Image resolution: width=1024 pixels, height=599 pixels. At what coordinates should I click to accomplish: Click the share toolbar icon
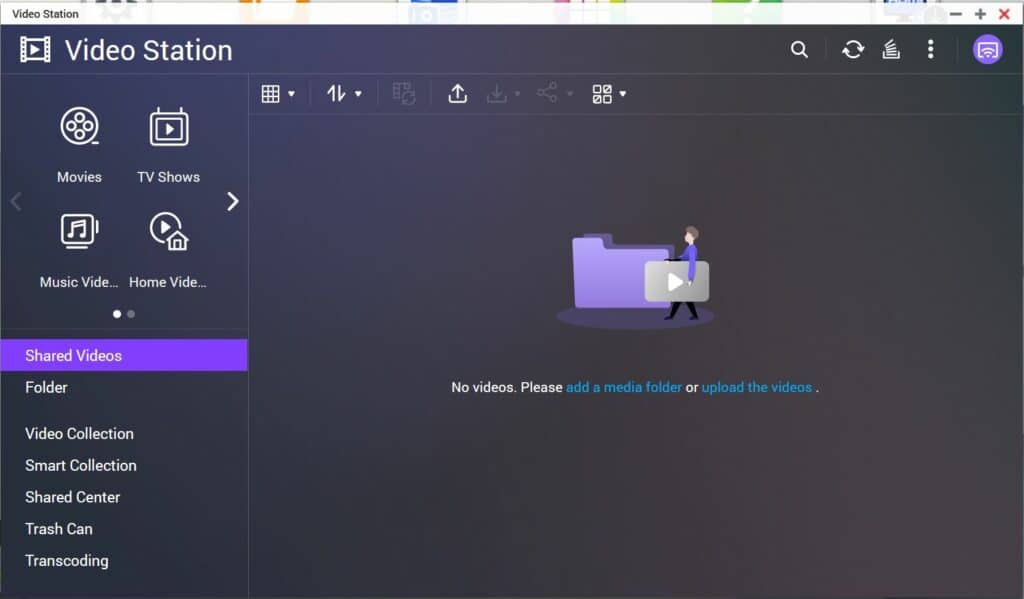(x=547, y=92)
